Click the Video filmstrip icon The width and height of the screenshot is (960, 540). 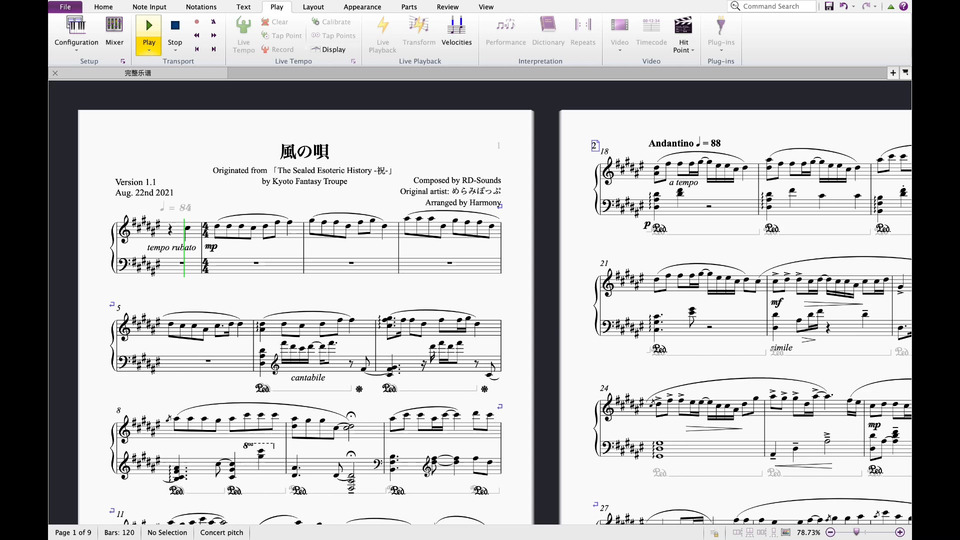620,25
